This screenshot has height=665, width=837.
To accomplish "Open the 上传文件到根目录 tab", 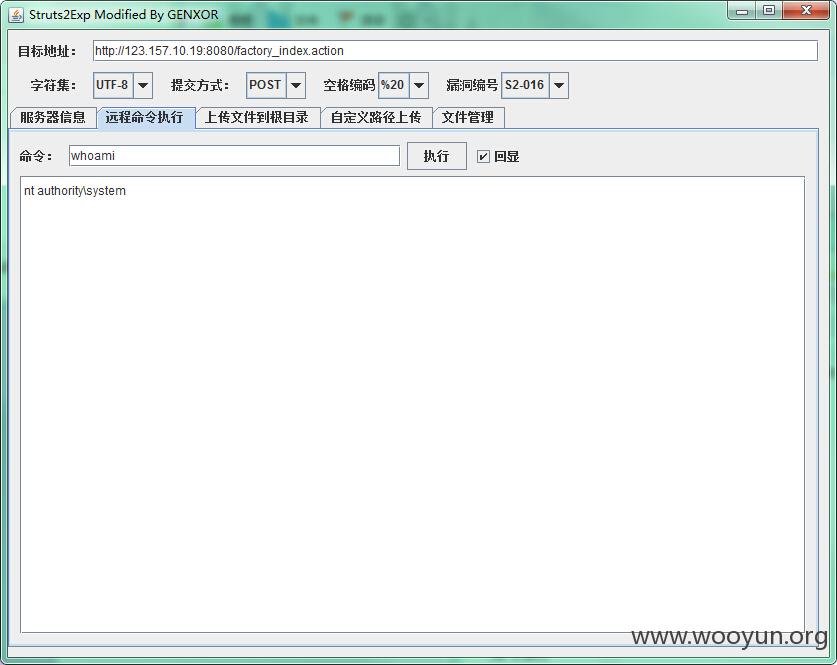I will 257,117.
